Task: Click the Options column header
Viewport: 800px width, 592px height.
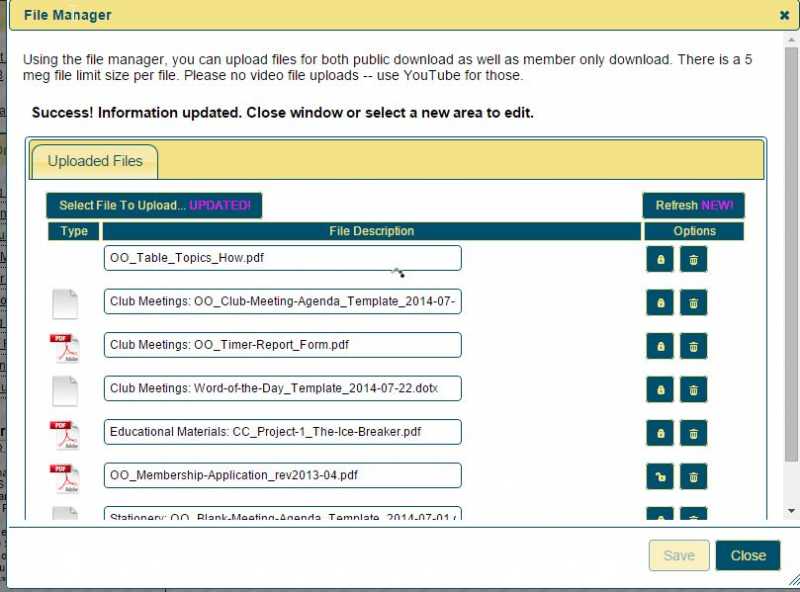Action: (694, 231)
